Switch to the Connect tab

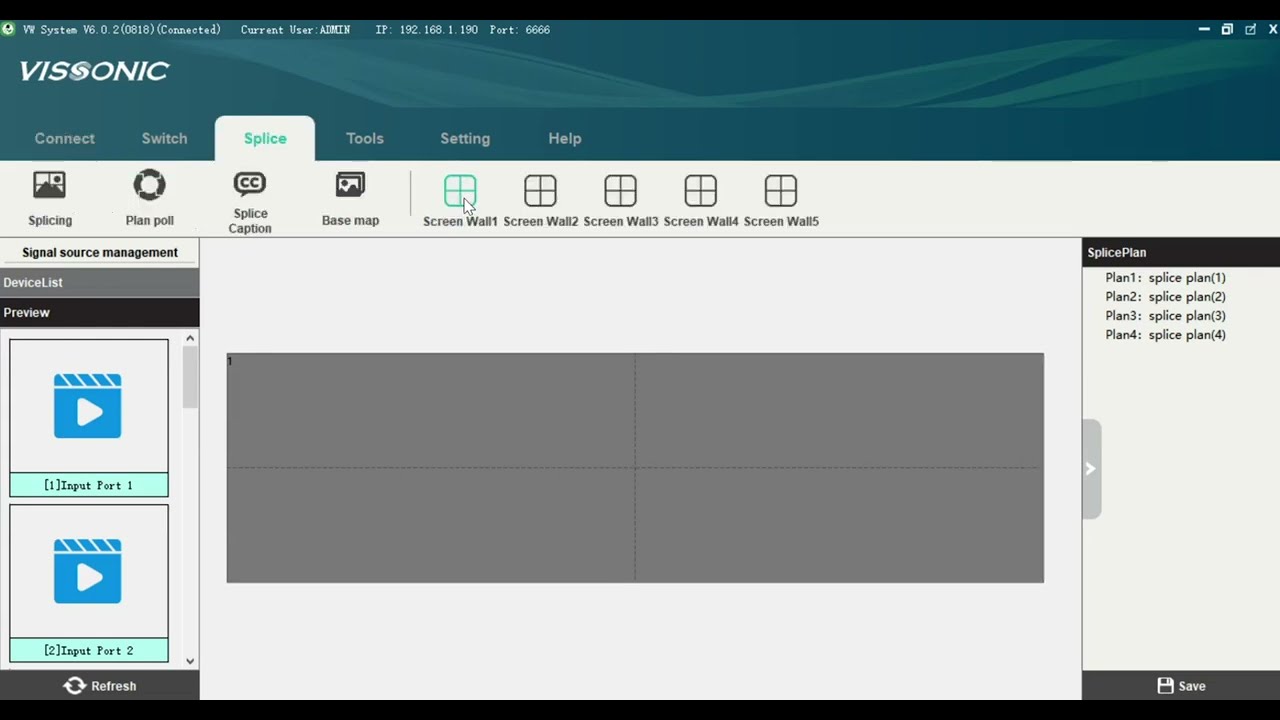pos(65,138)
